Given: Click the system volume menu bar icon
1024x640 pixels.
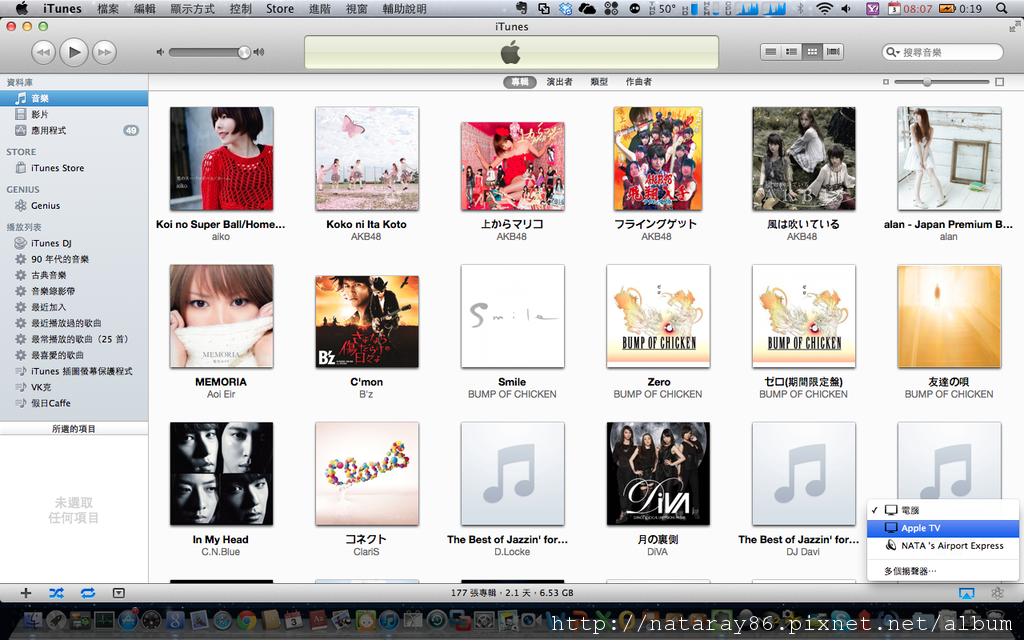Looking at the screenshot, I should (x=846, y=8).
